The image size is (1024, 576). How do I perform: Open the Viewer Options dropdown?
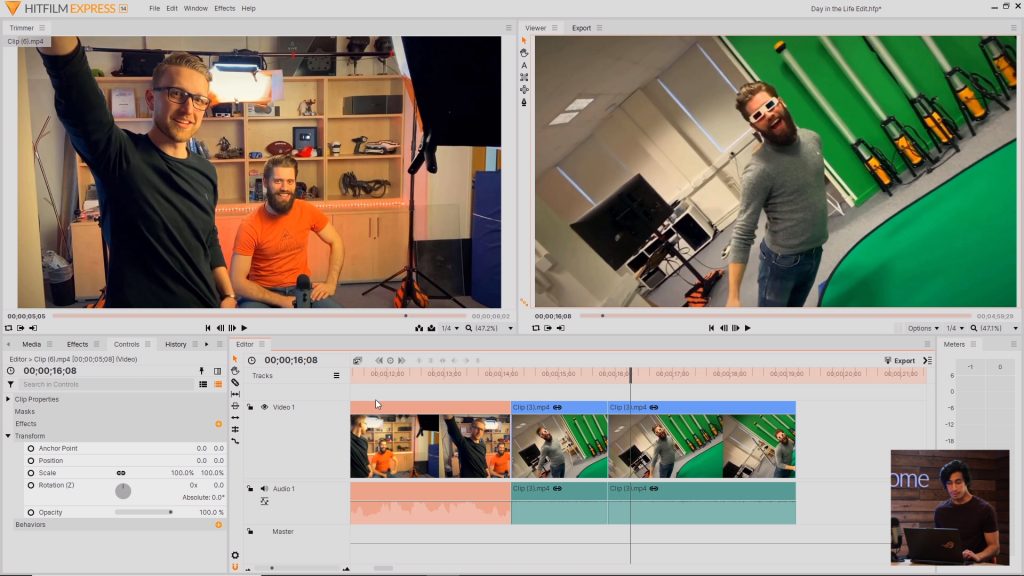(x=923, y=328)
